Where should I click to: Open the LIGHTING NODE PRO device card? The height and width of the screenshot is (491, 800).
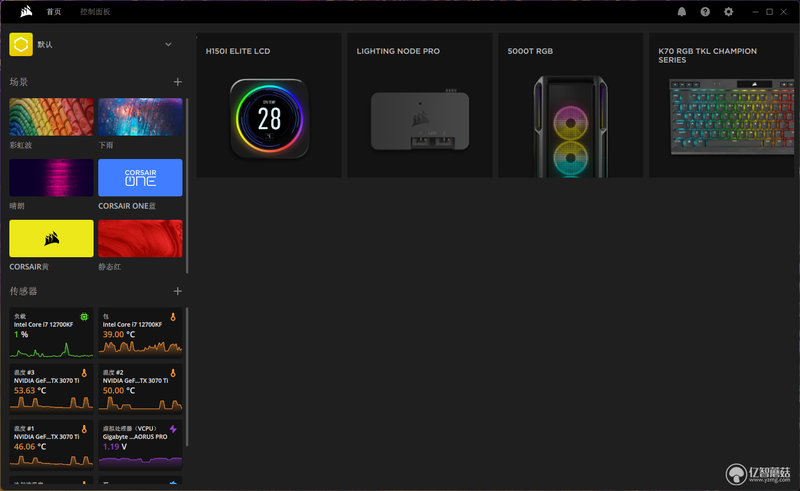420,105
